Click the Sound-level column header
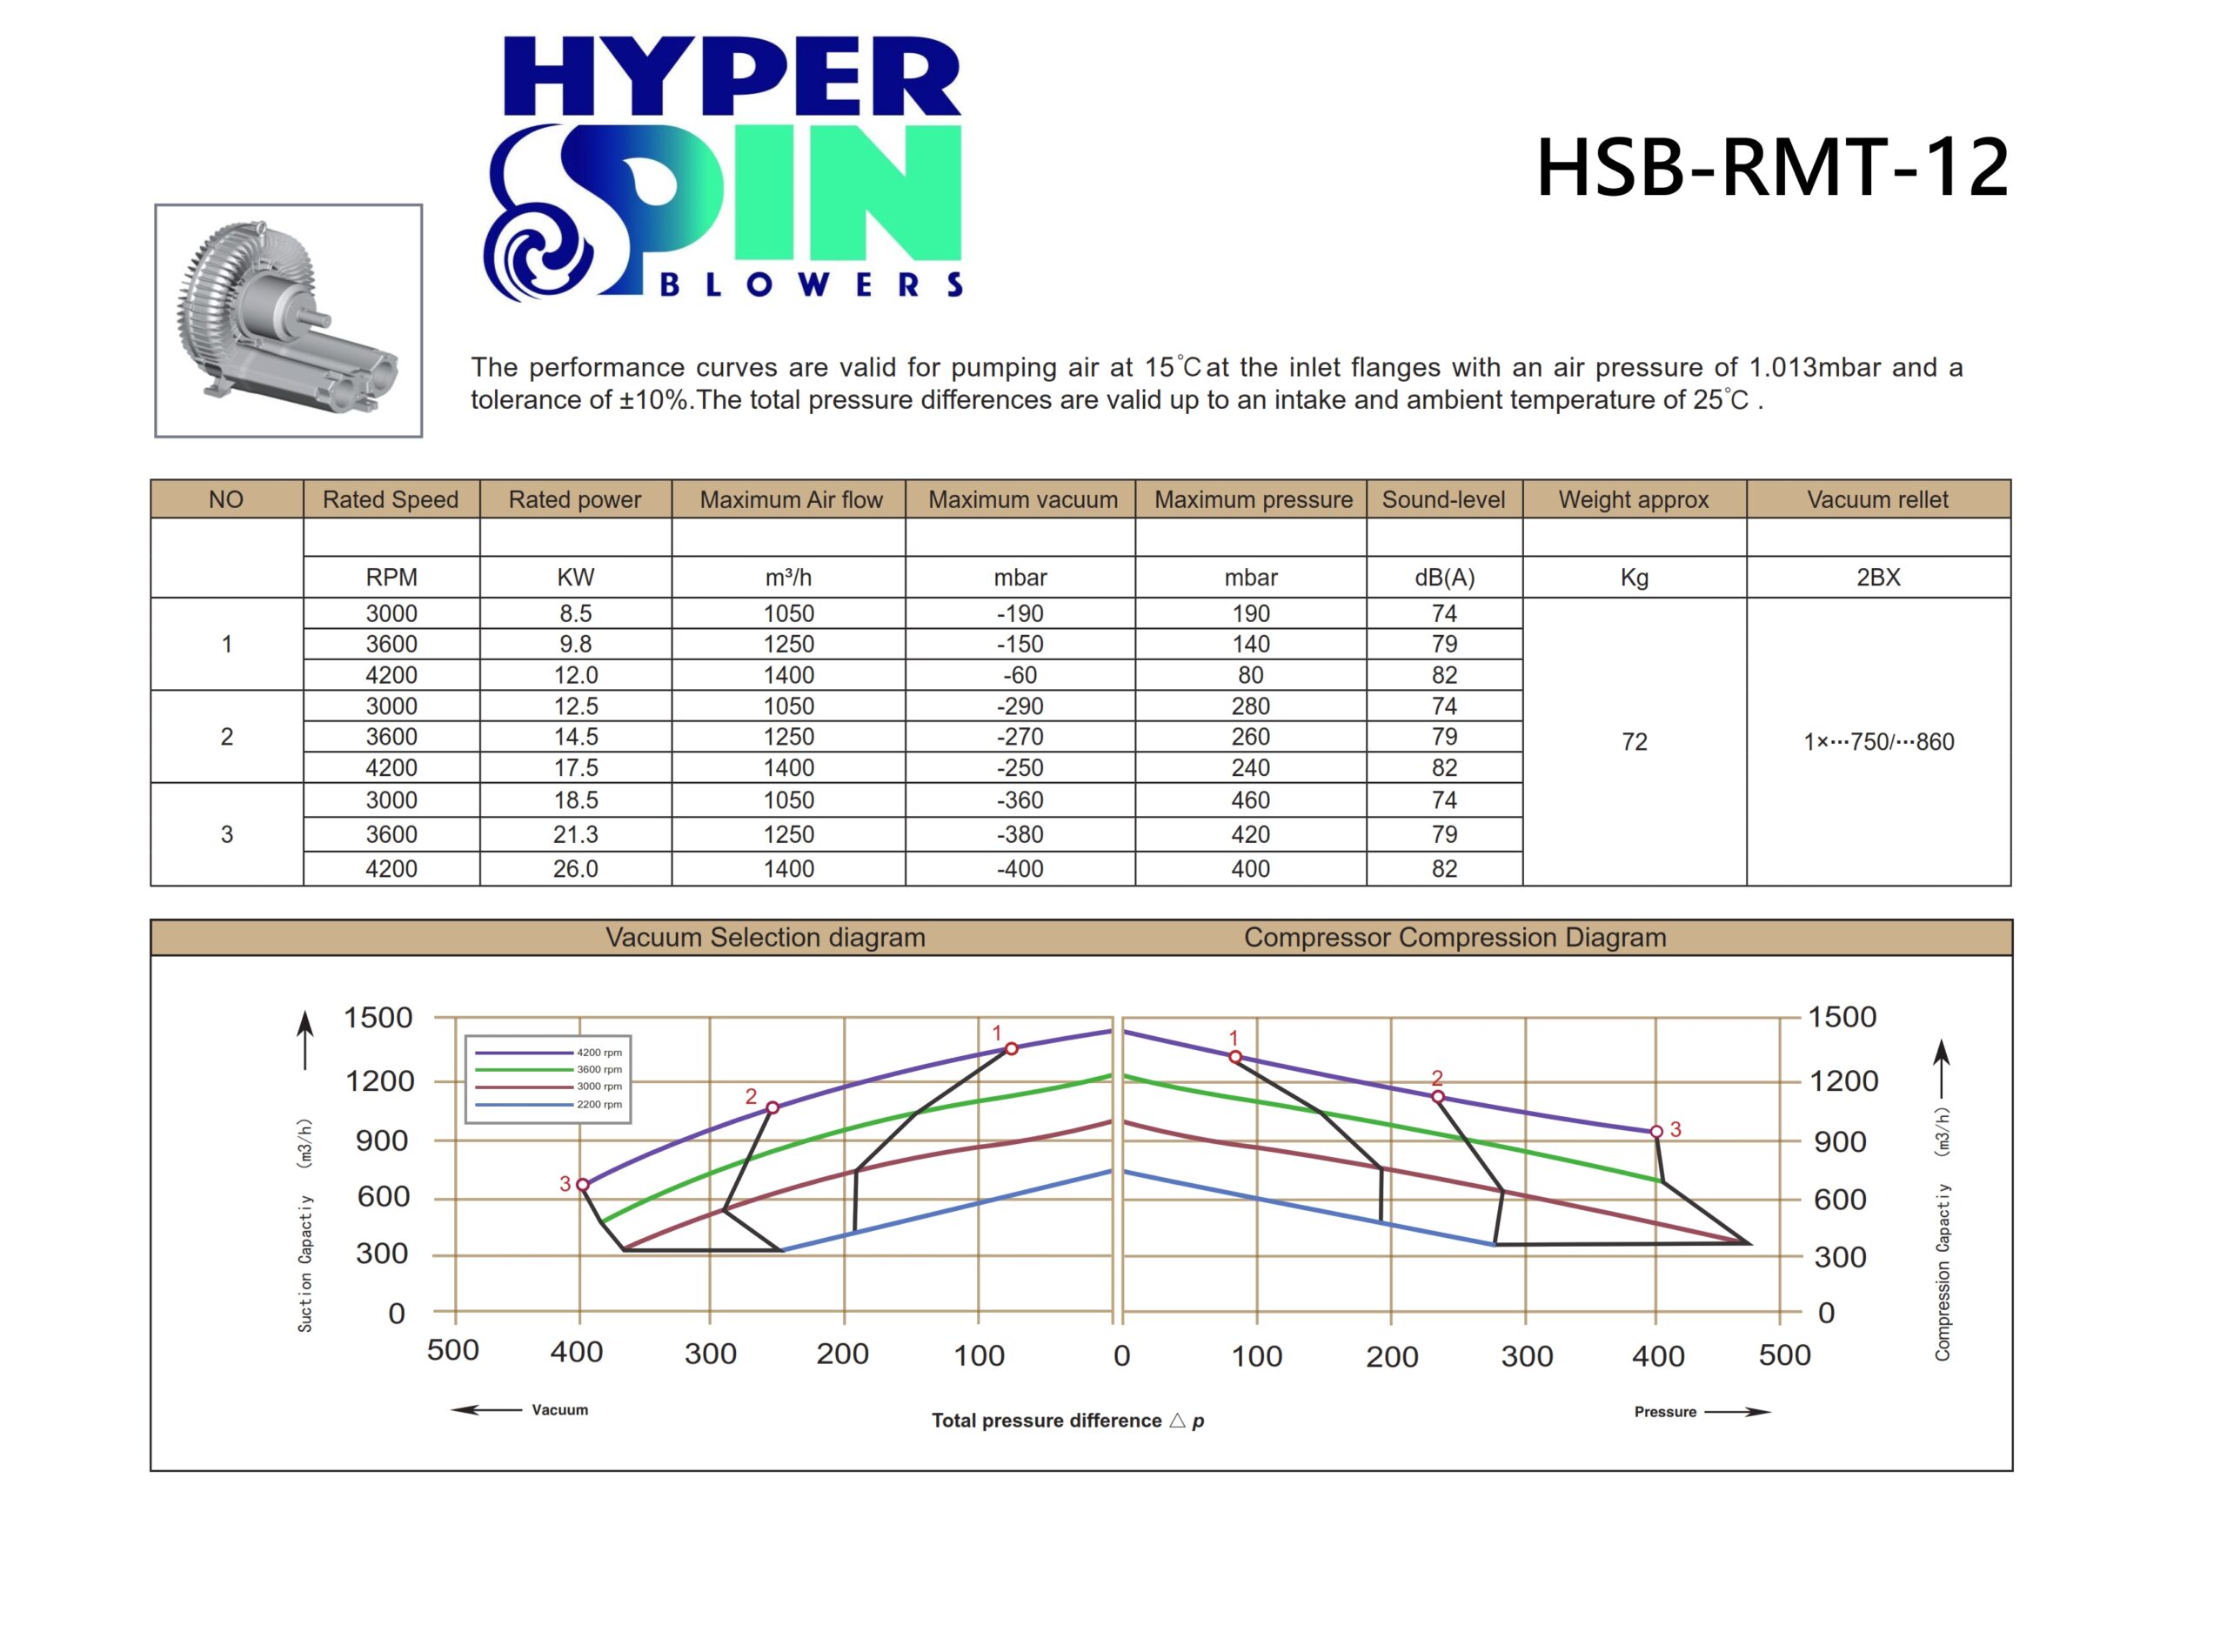 (x=1443, y=499)
